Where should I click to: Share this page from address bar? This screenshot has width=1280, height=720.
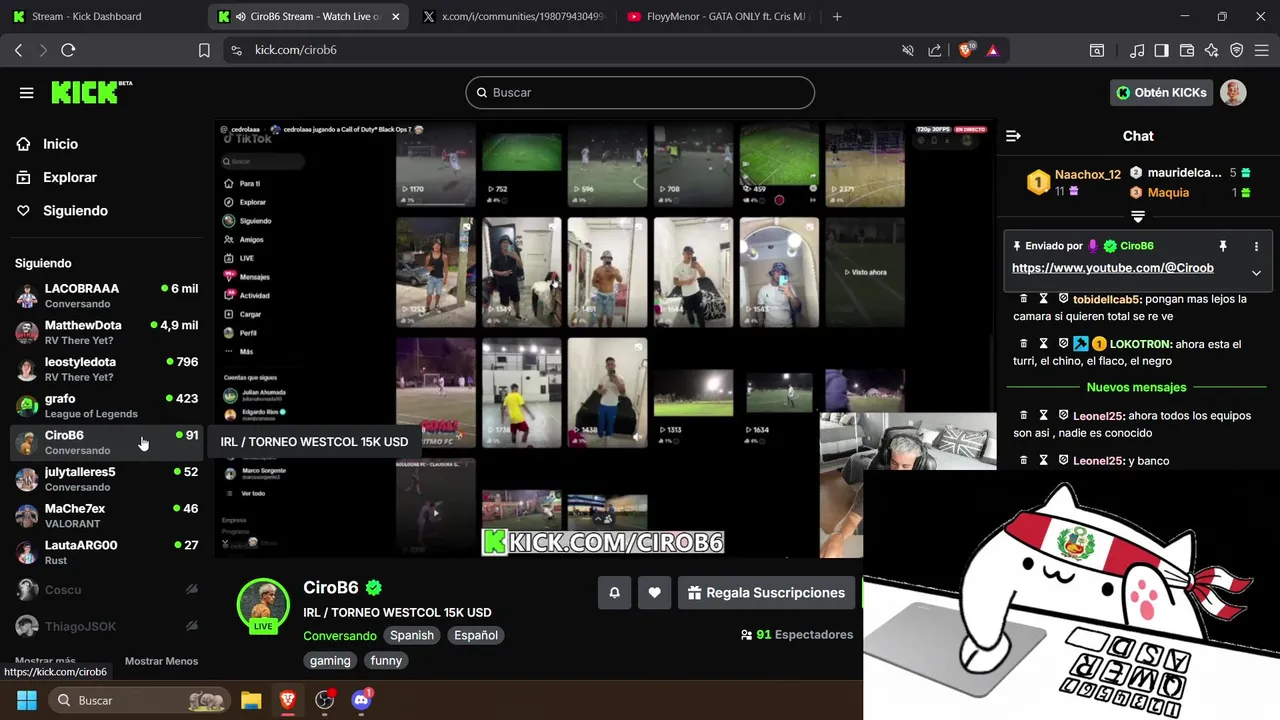click(x=935, y=50)
